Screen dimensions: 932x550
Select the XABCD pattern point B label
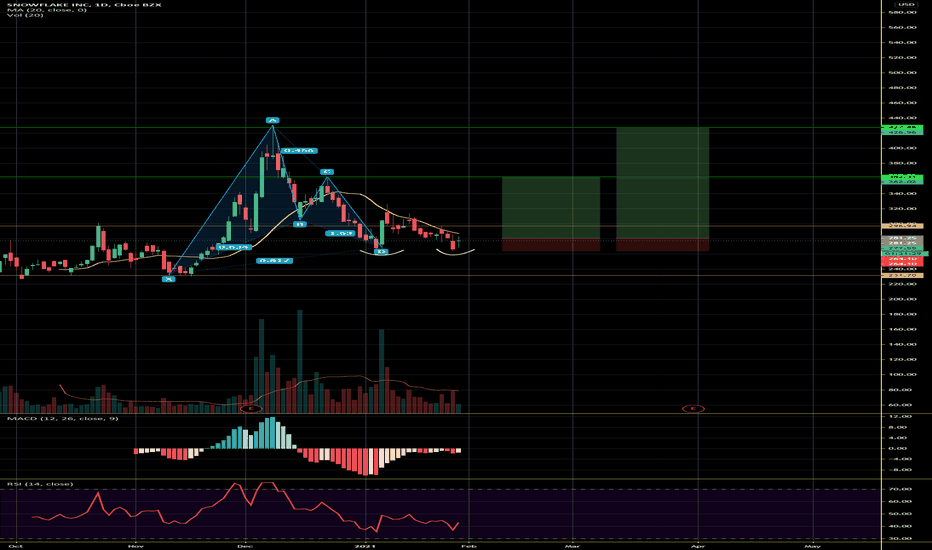pyautogui.click(x=300, y=224)
